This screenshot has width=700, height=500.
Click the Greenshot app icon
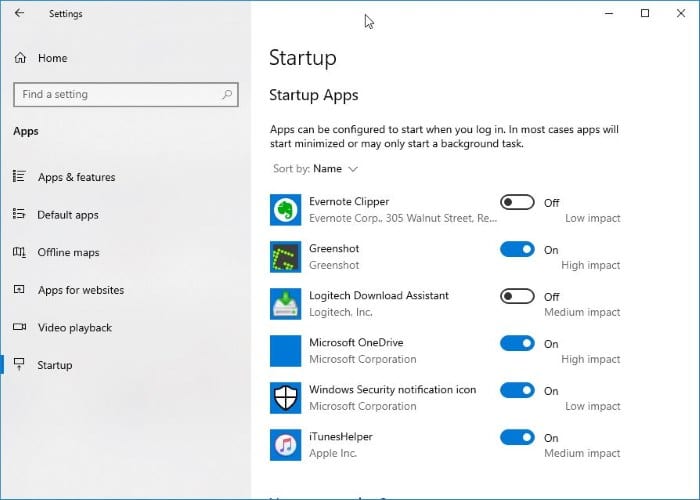[x=285, y=257]
